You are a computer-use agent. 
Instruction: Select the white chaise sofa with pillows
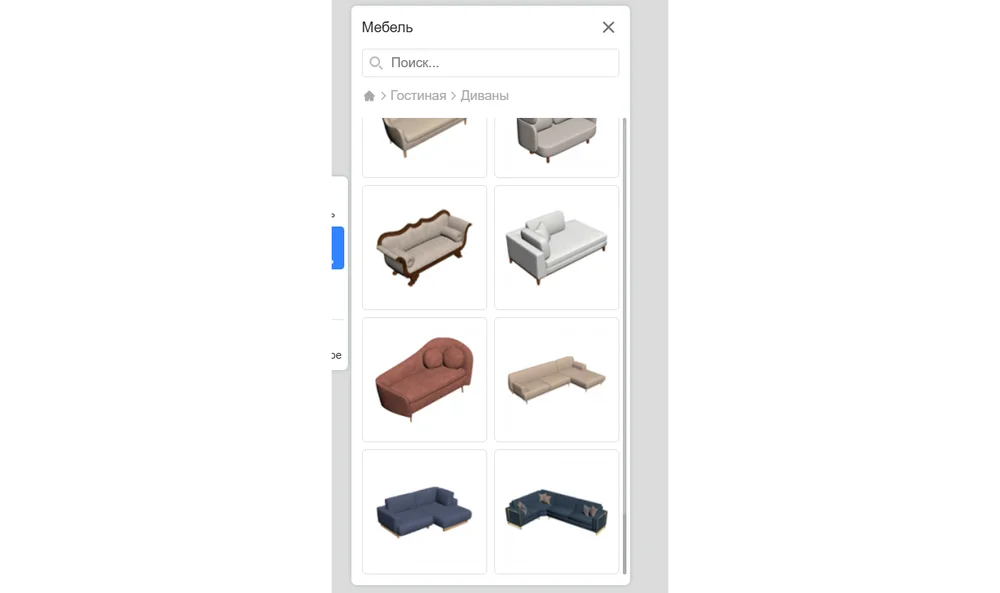point(557,247)
